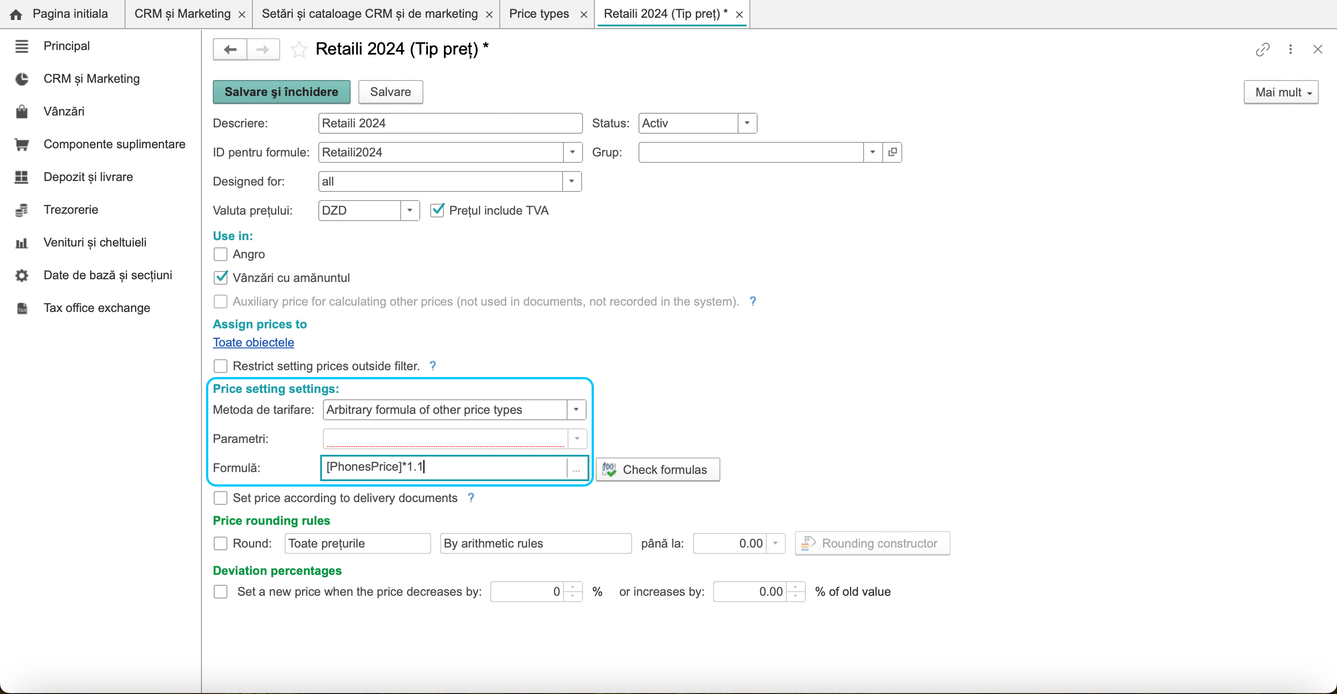Enable Set a new price when price decreases
Screen dimensions: 1337x694
point(220,592)
